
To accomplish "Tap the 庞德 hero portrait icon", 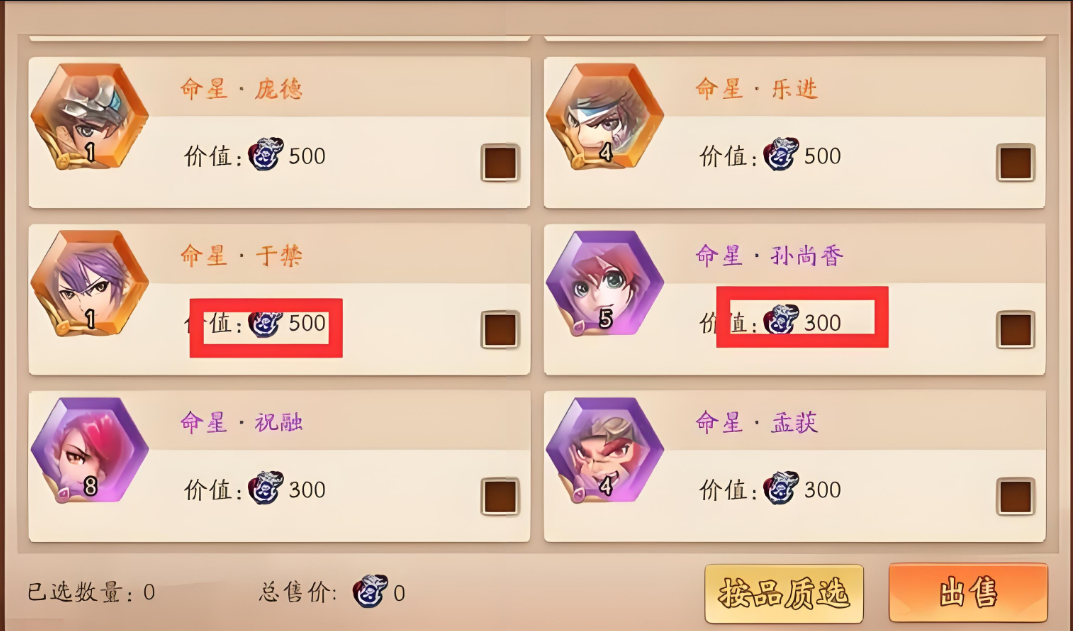I will 90,116.
